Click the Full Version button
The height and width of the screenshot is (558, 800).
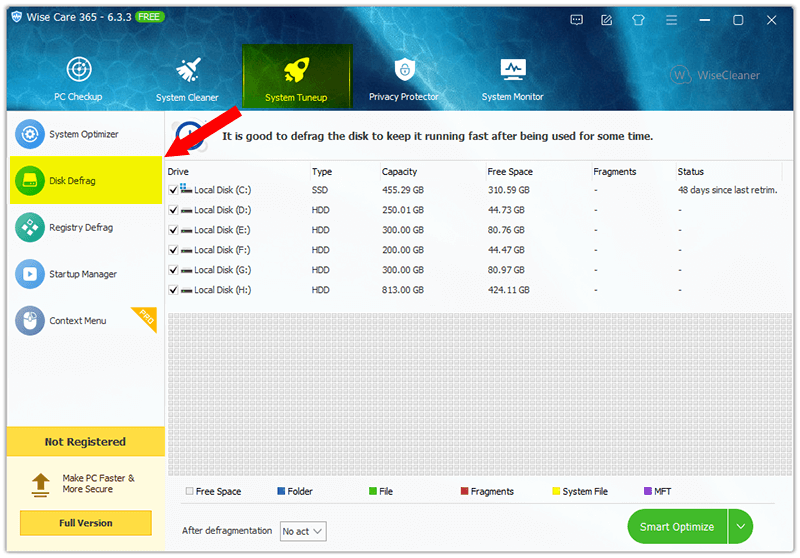(x=86, y=523)
